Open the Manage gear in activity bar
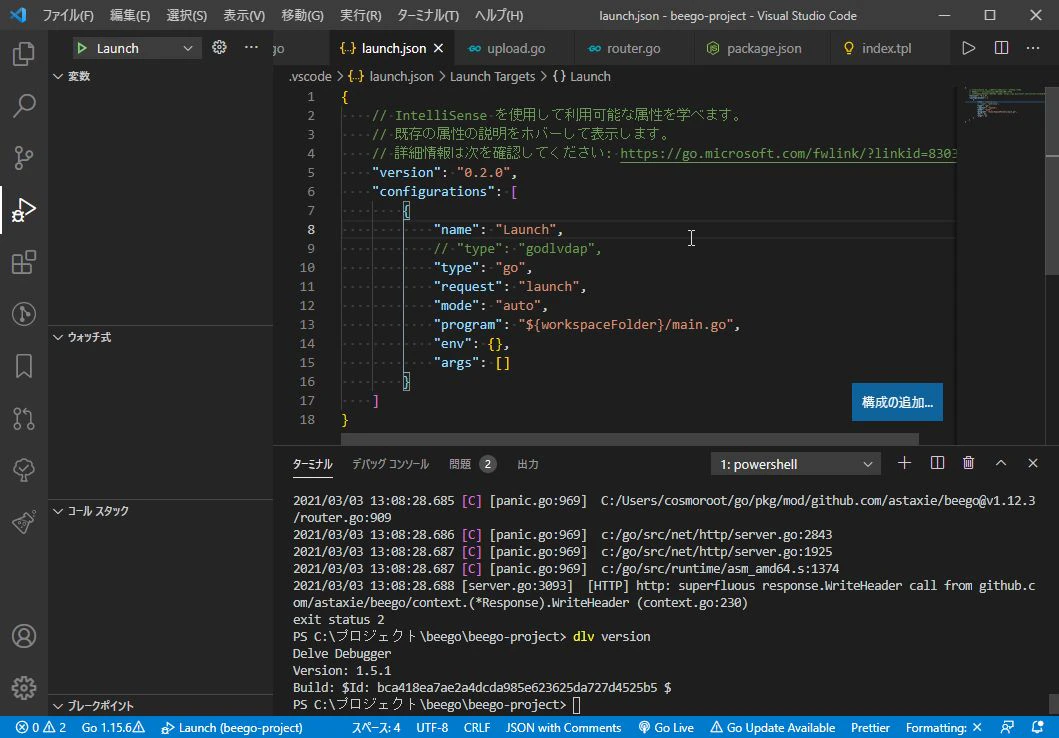This screenshot has width=1059, height=738. [x=24, y=687]
